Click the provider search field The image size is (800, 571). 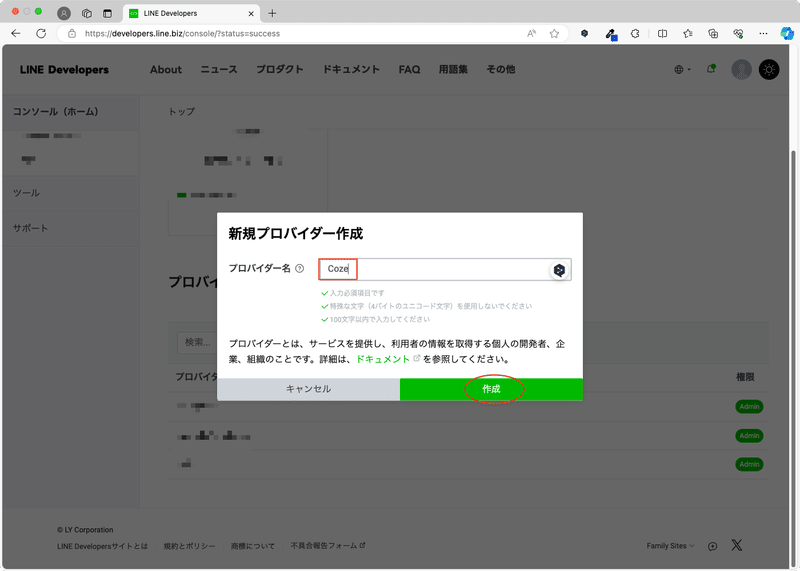[x=198, y=342]
